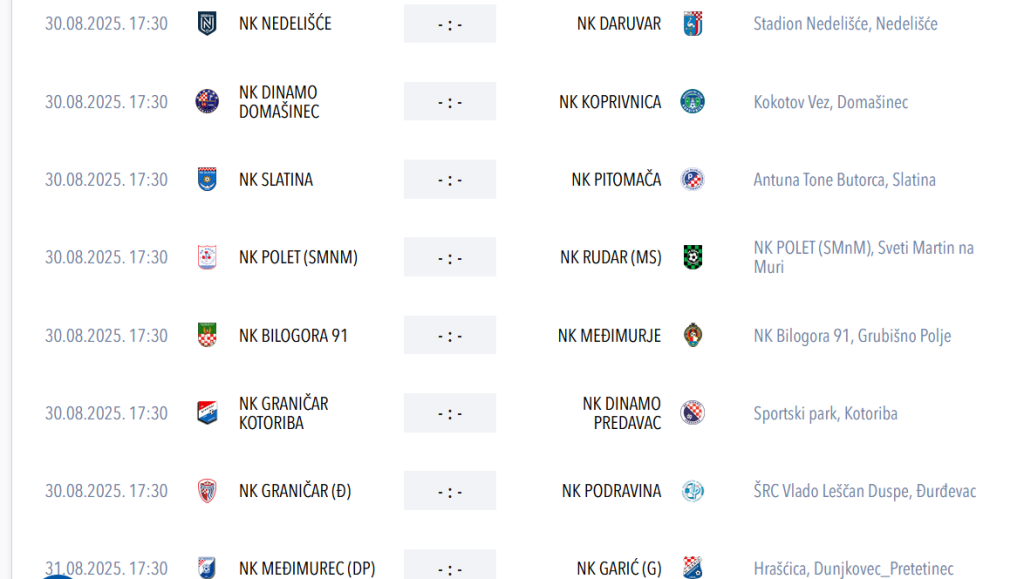
Task: Click the NK Nedelišće club crest
Action: [x=207, y=24]
